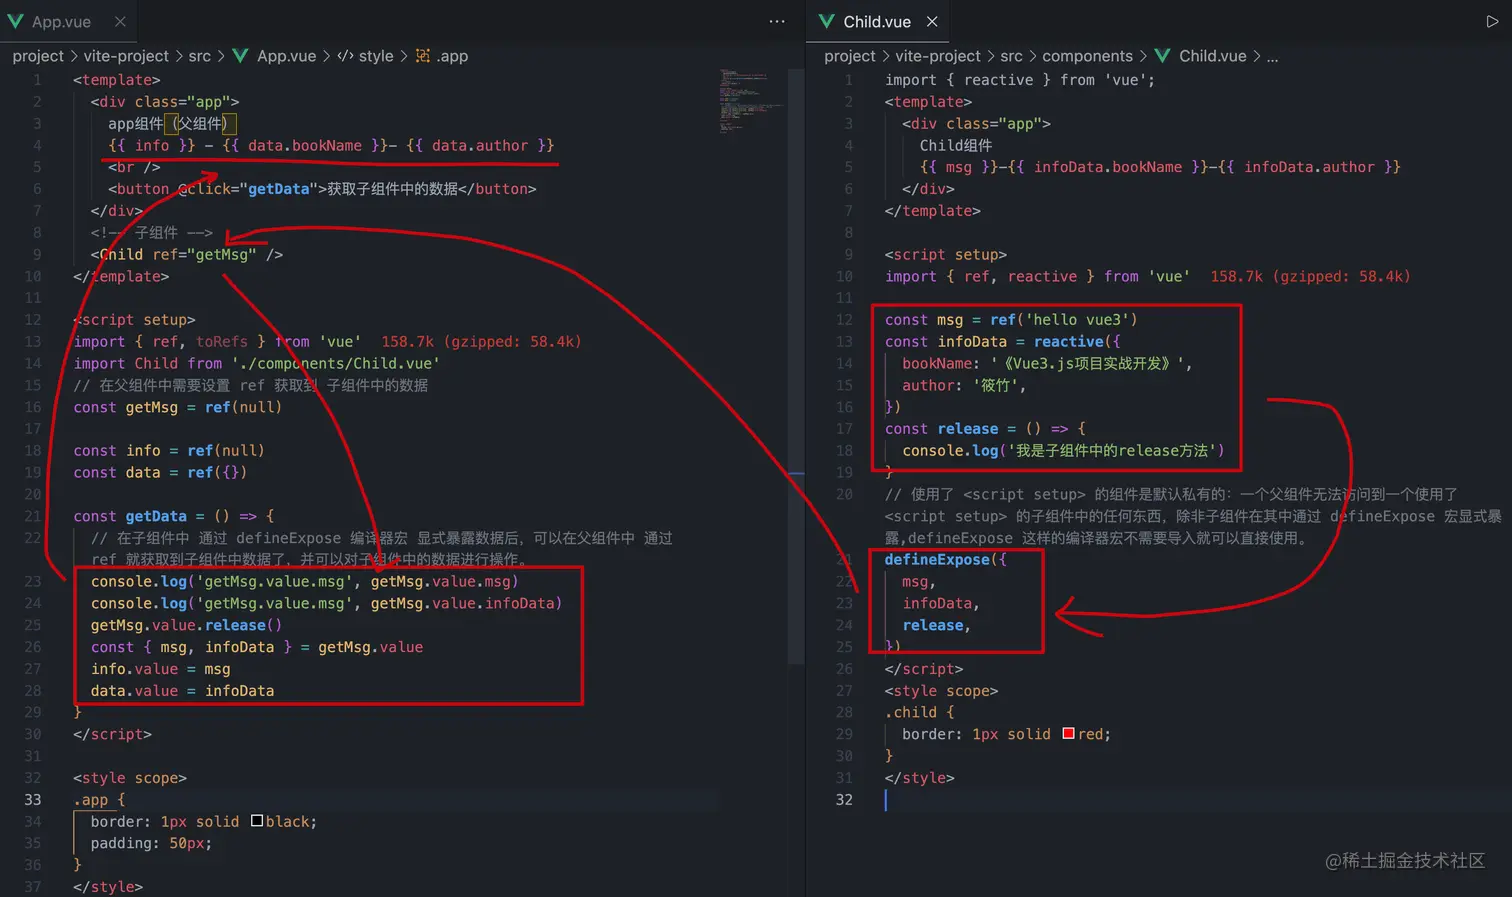The height and width of the screenshot is (897, 1512).
Task: Click 'getData' in the @click attribute
Action: pos(279,188)
